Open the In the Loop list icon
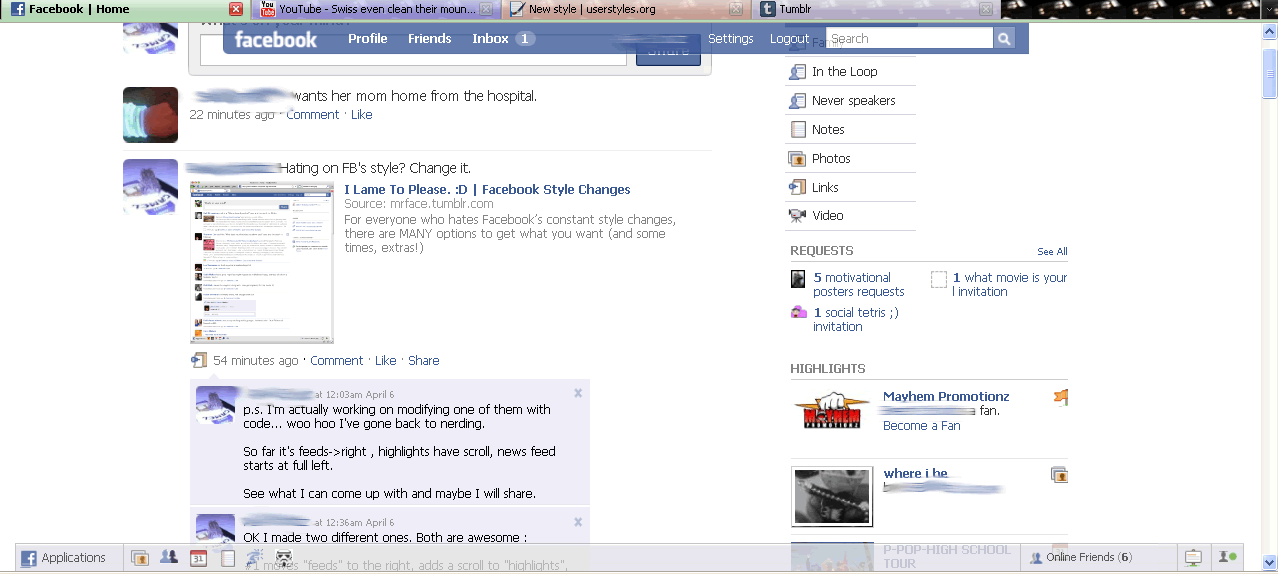Screen dimensions: 1278x574 [798, 72]
